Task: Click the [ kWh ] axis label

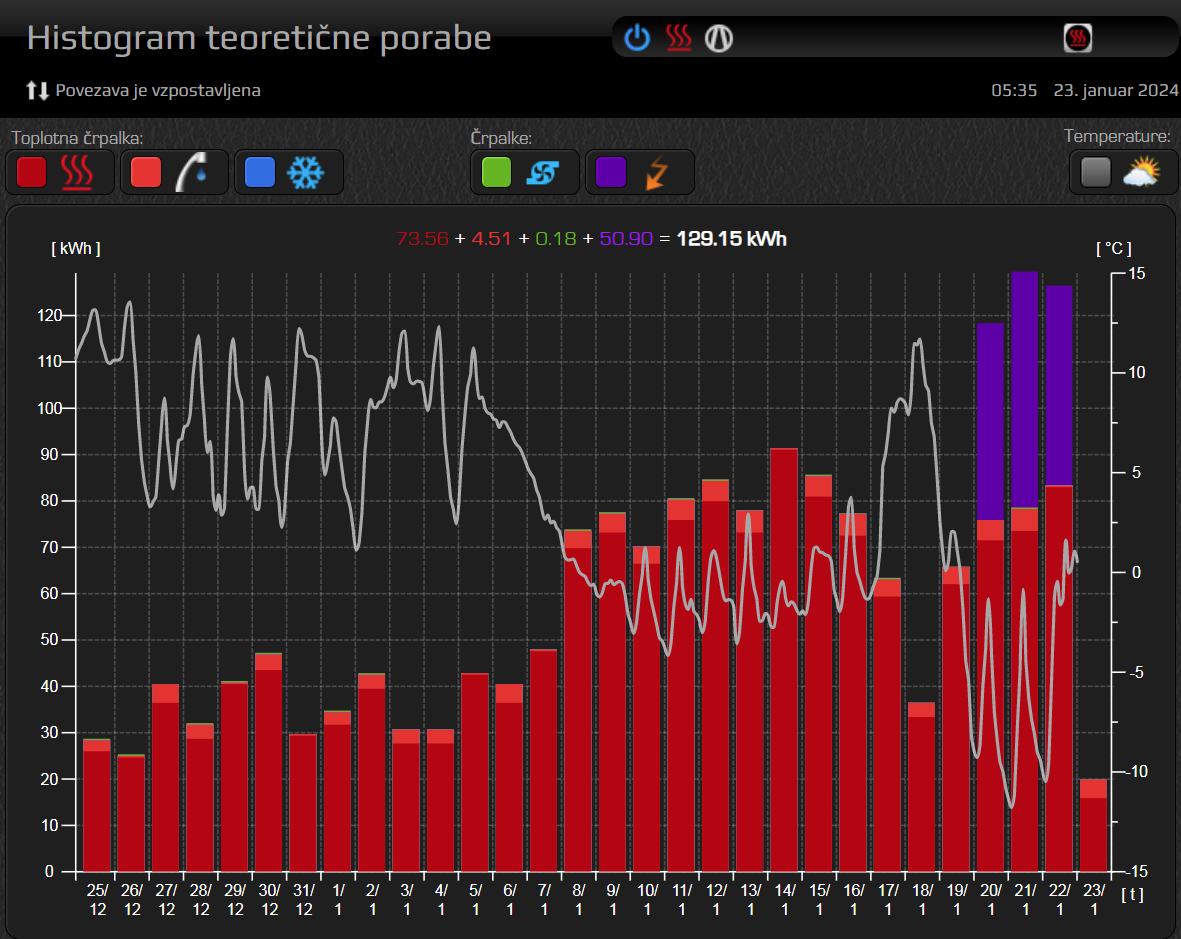Action: (x=76, y=248)
